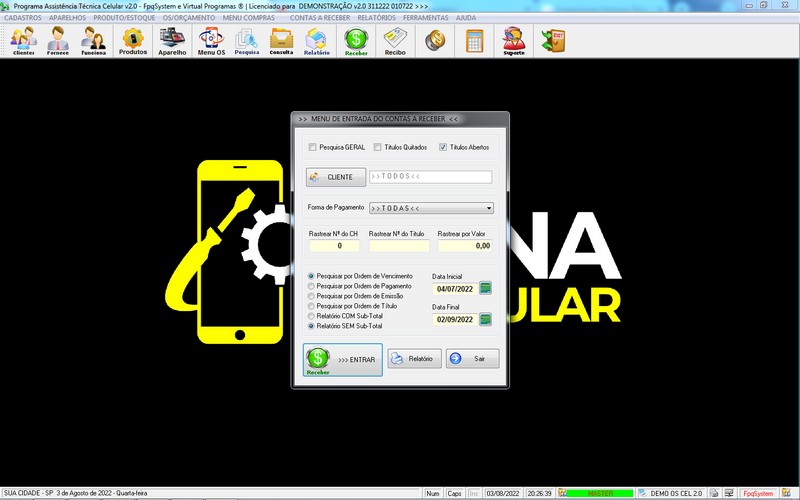Open the Funciona employees icon
Image resolution: width=800 pixels, height=500 pixels.
[x=93, y=41]
